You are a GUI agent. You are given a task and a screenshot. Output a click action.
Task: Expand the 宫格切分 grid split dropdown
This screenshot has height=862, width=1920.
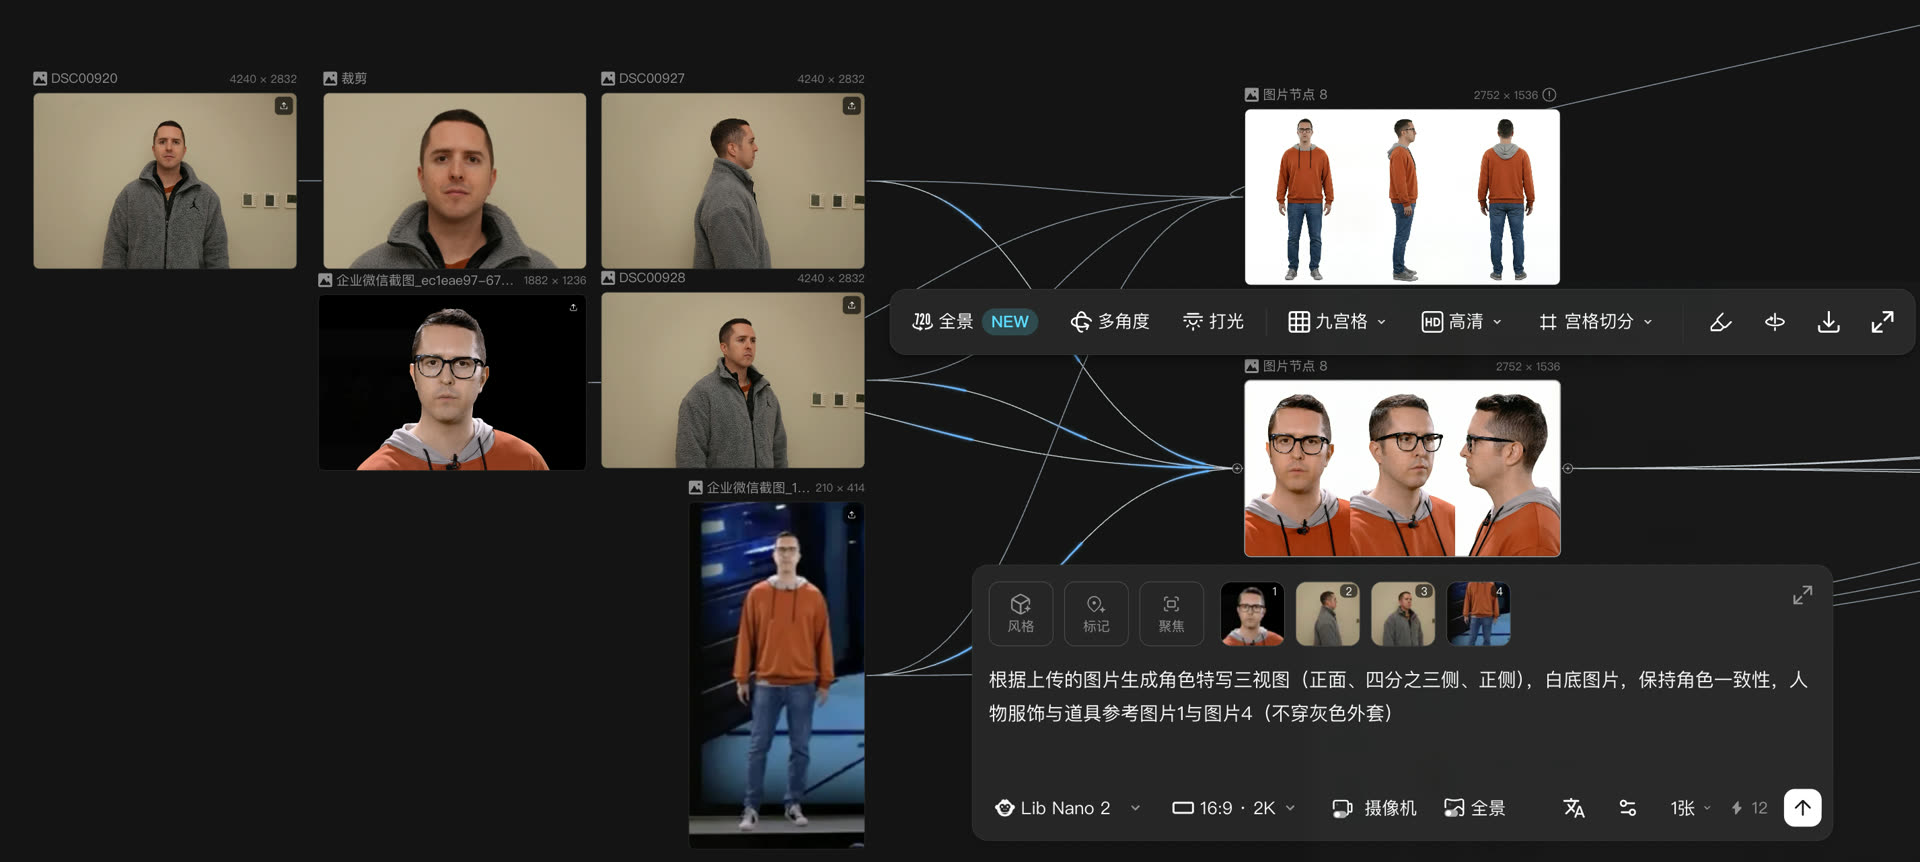click(x=1596, y=321)
